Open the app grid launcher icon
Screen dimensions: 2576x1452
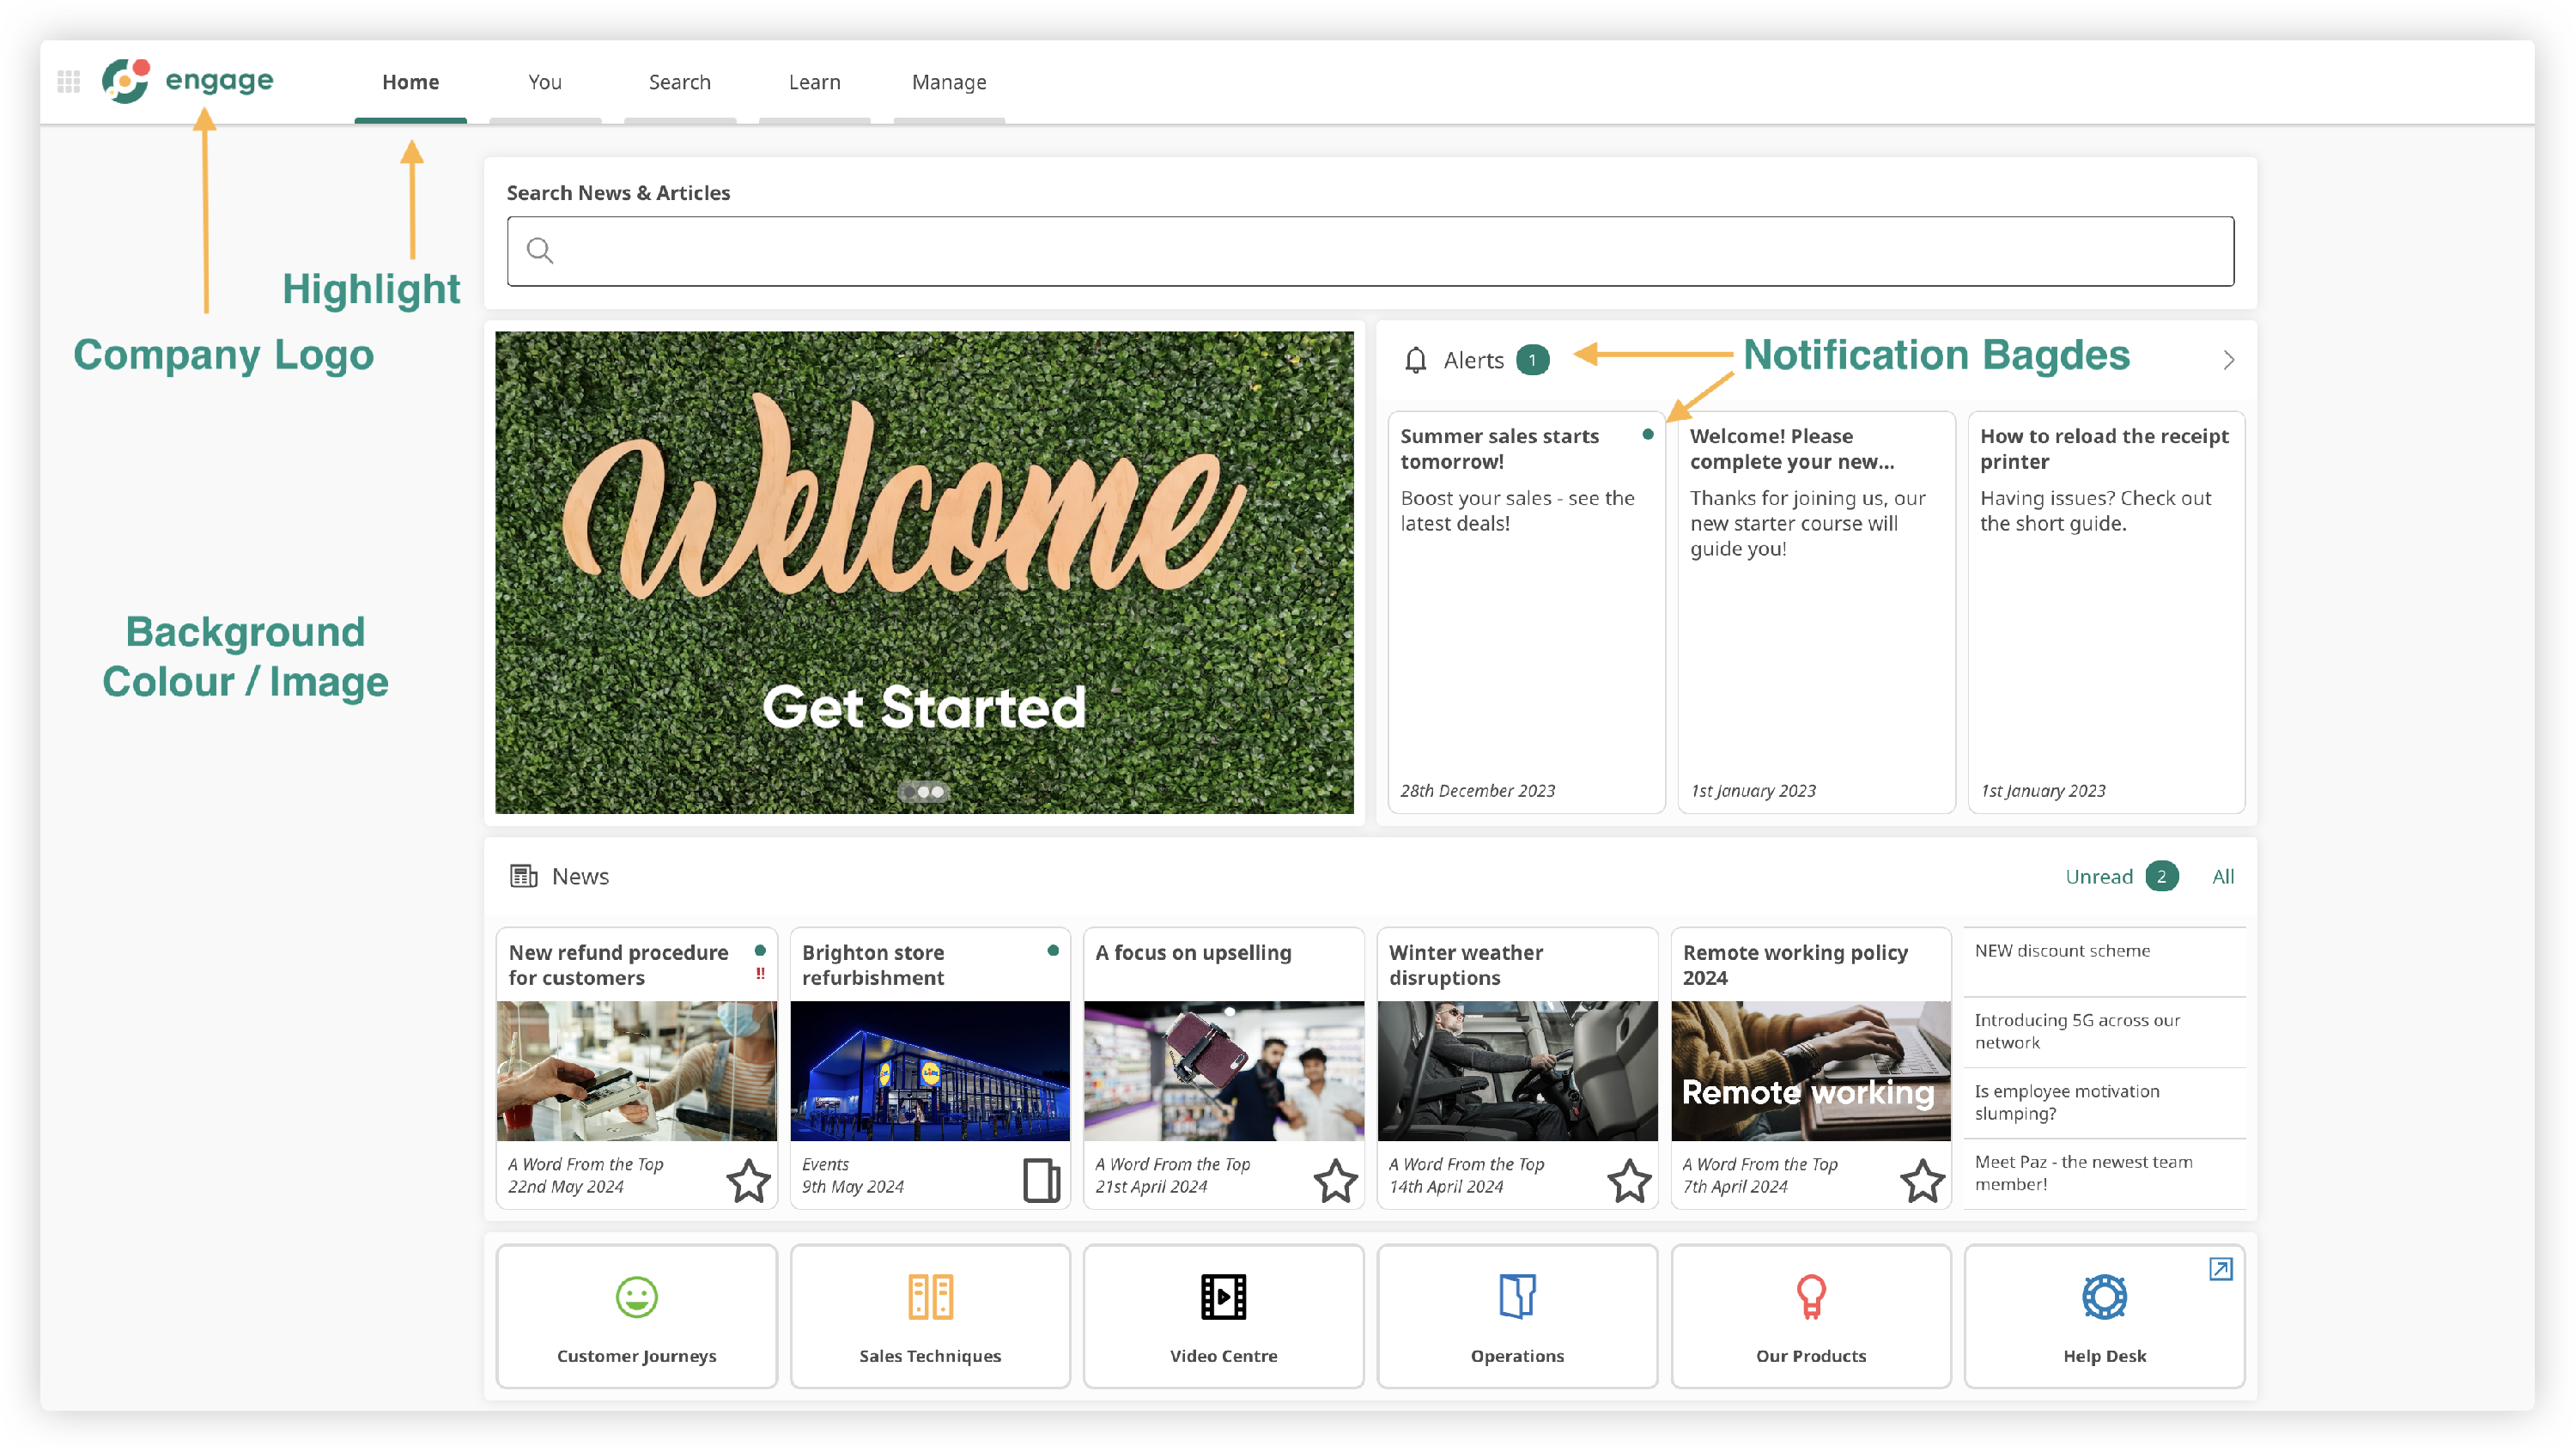[x=68, y=82]
